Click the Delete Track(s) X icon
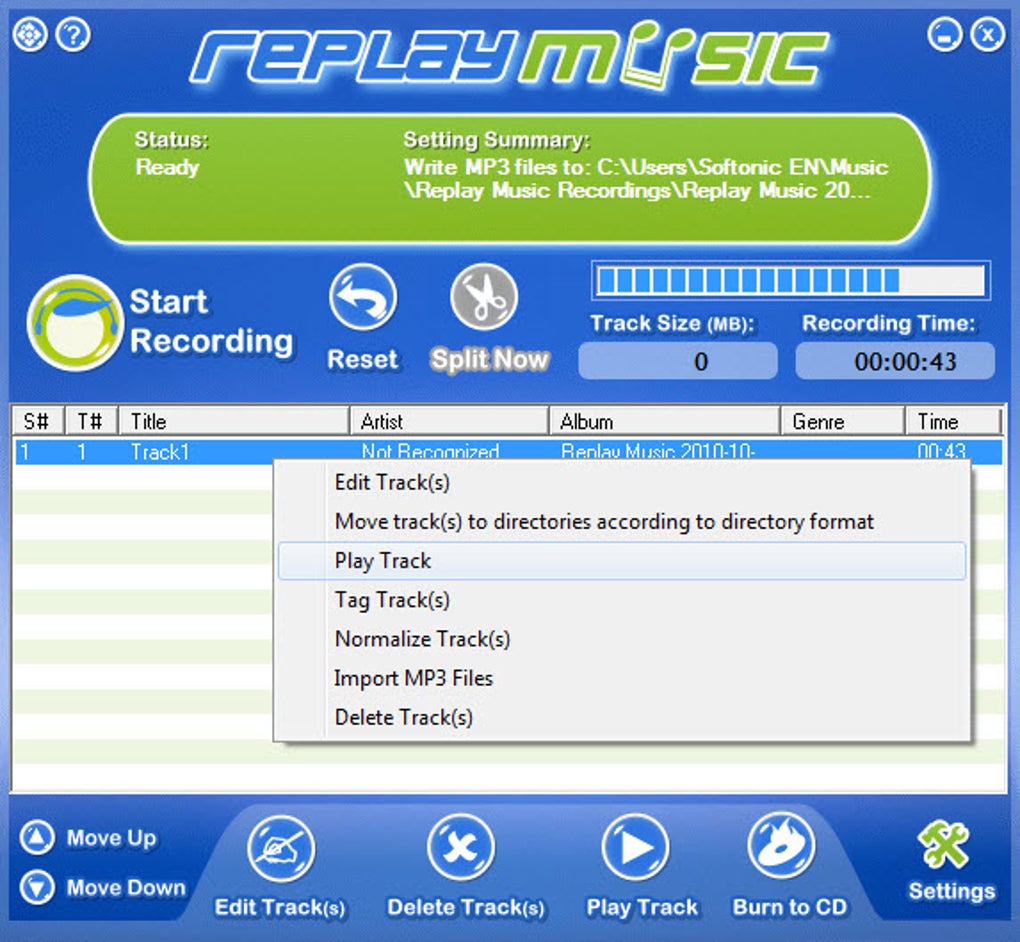This screenshot has height=942, width=1020. click(x=461, y=848)
